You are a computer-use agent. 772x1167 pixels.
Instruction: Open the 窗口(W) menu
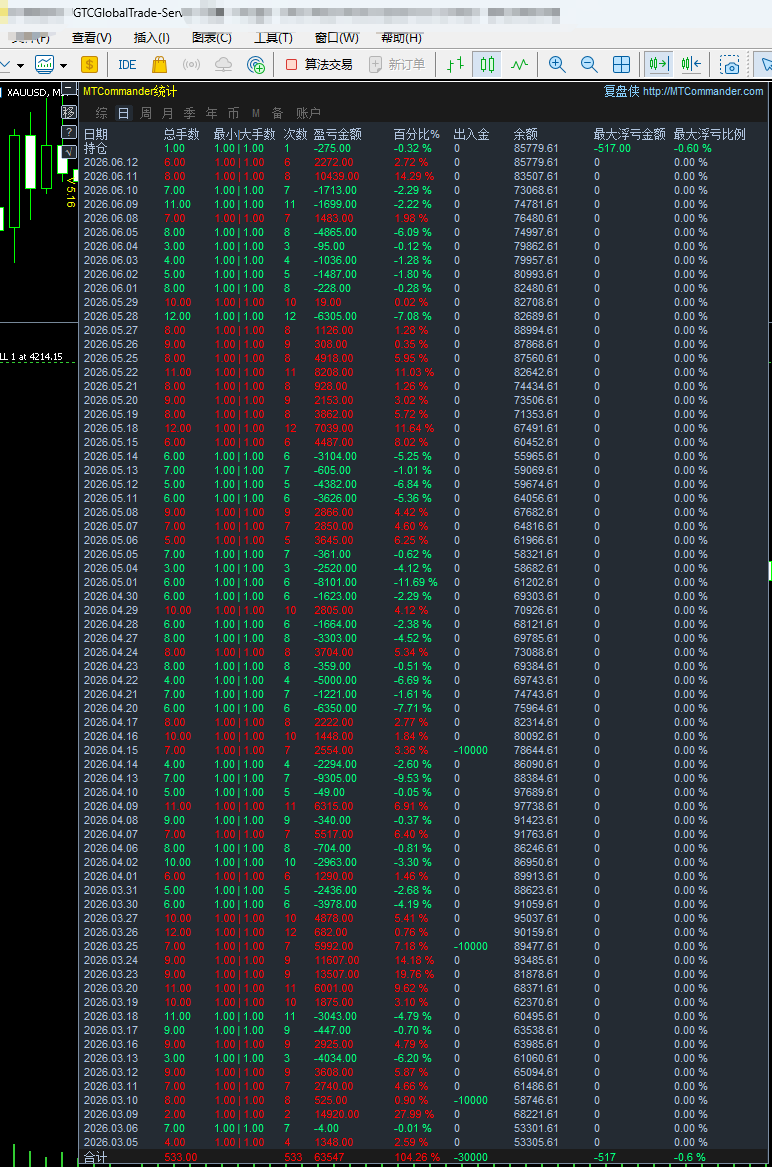tap(336, 38)
